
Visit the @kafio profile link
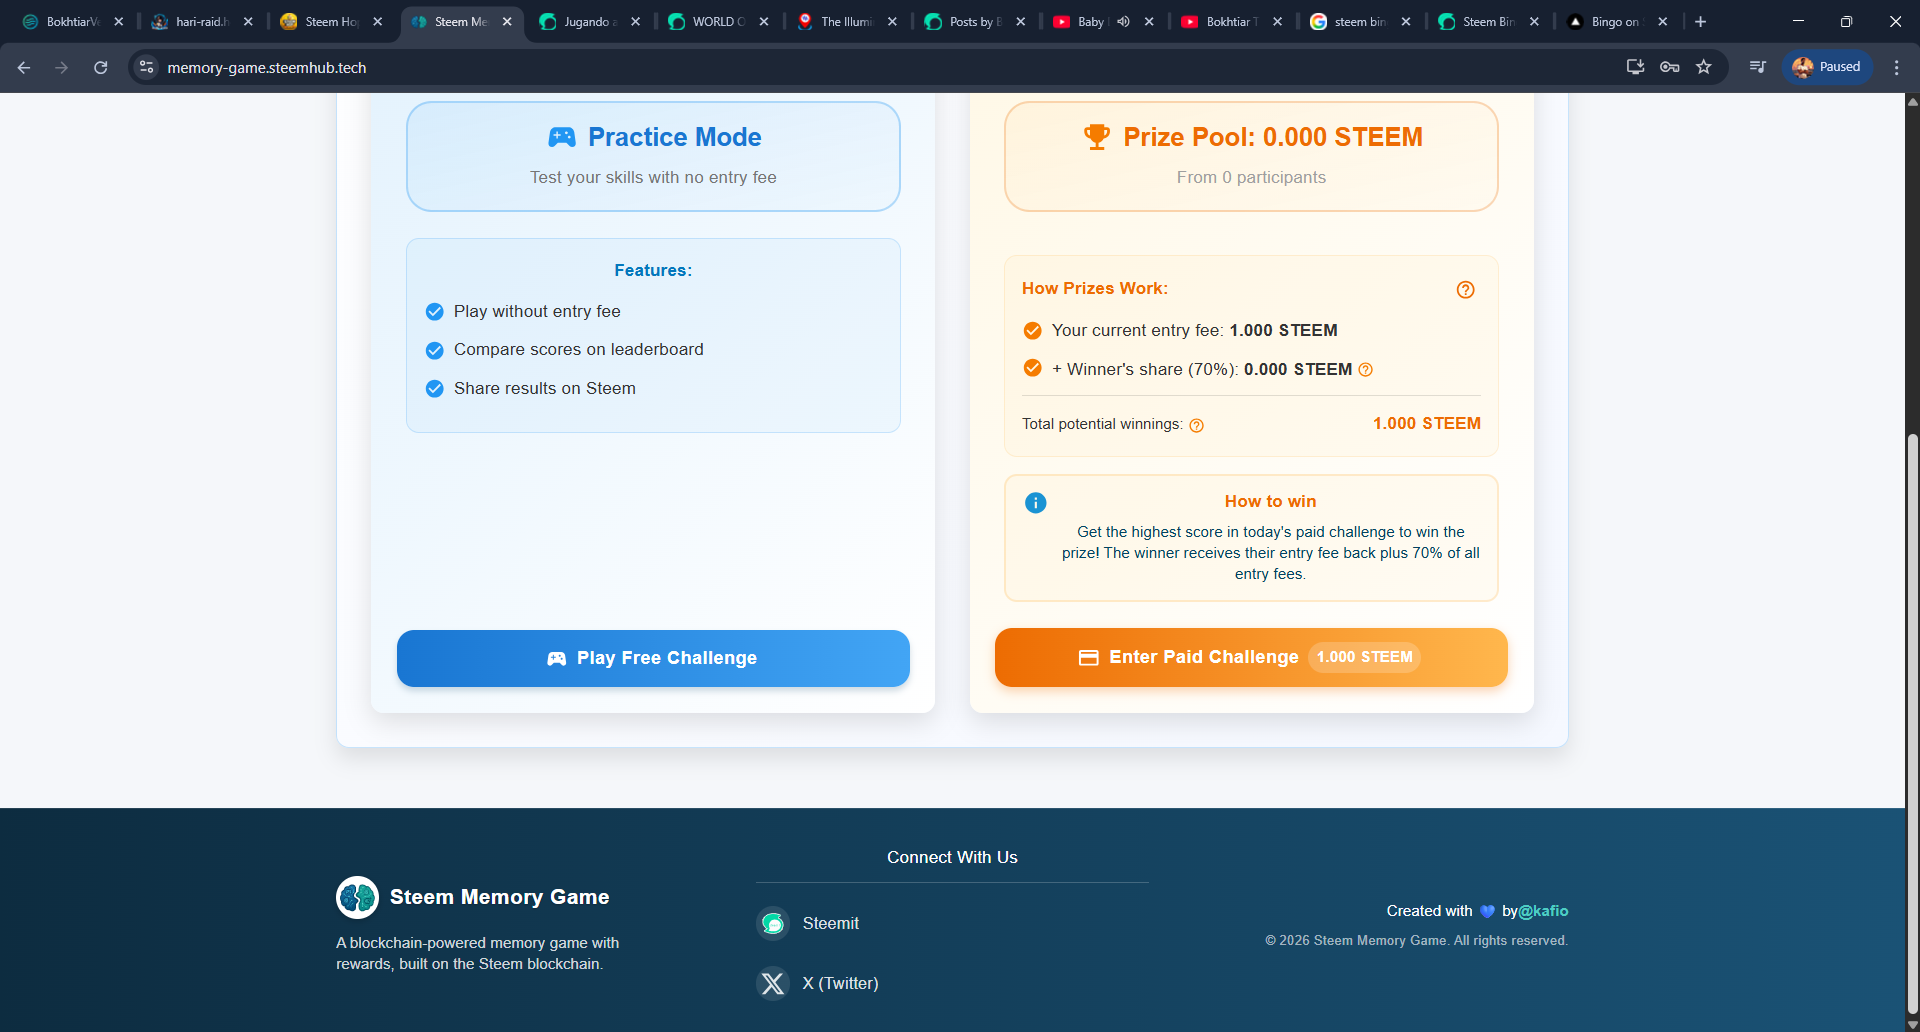tap(1543, 911)
